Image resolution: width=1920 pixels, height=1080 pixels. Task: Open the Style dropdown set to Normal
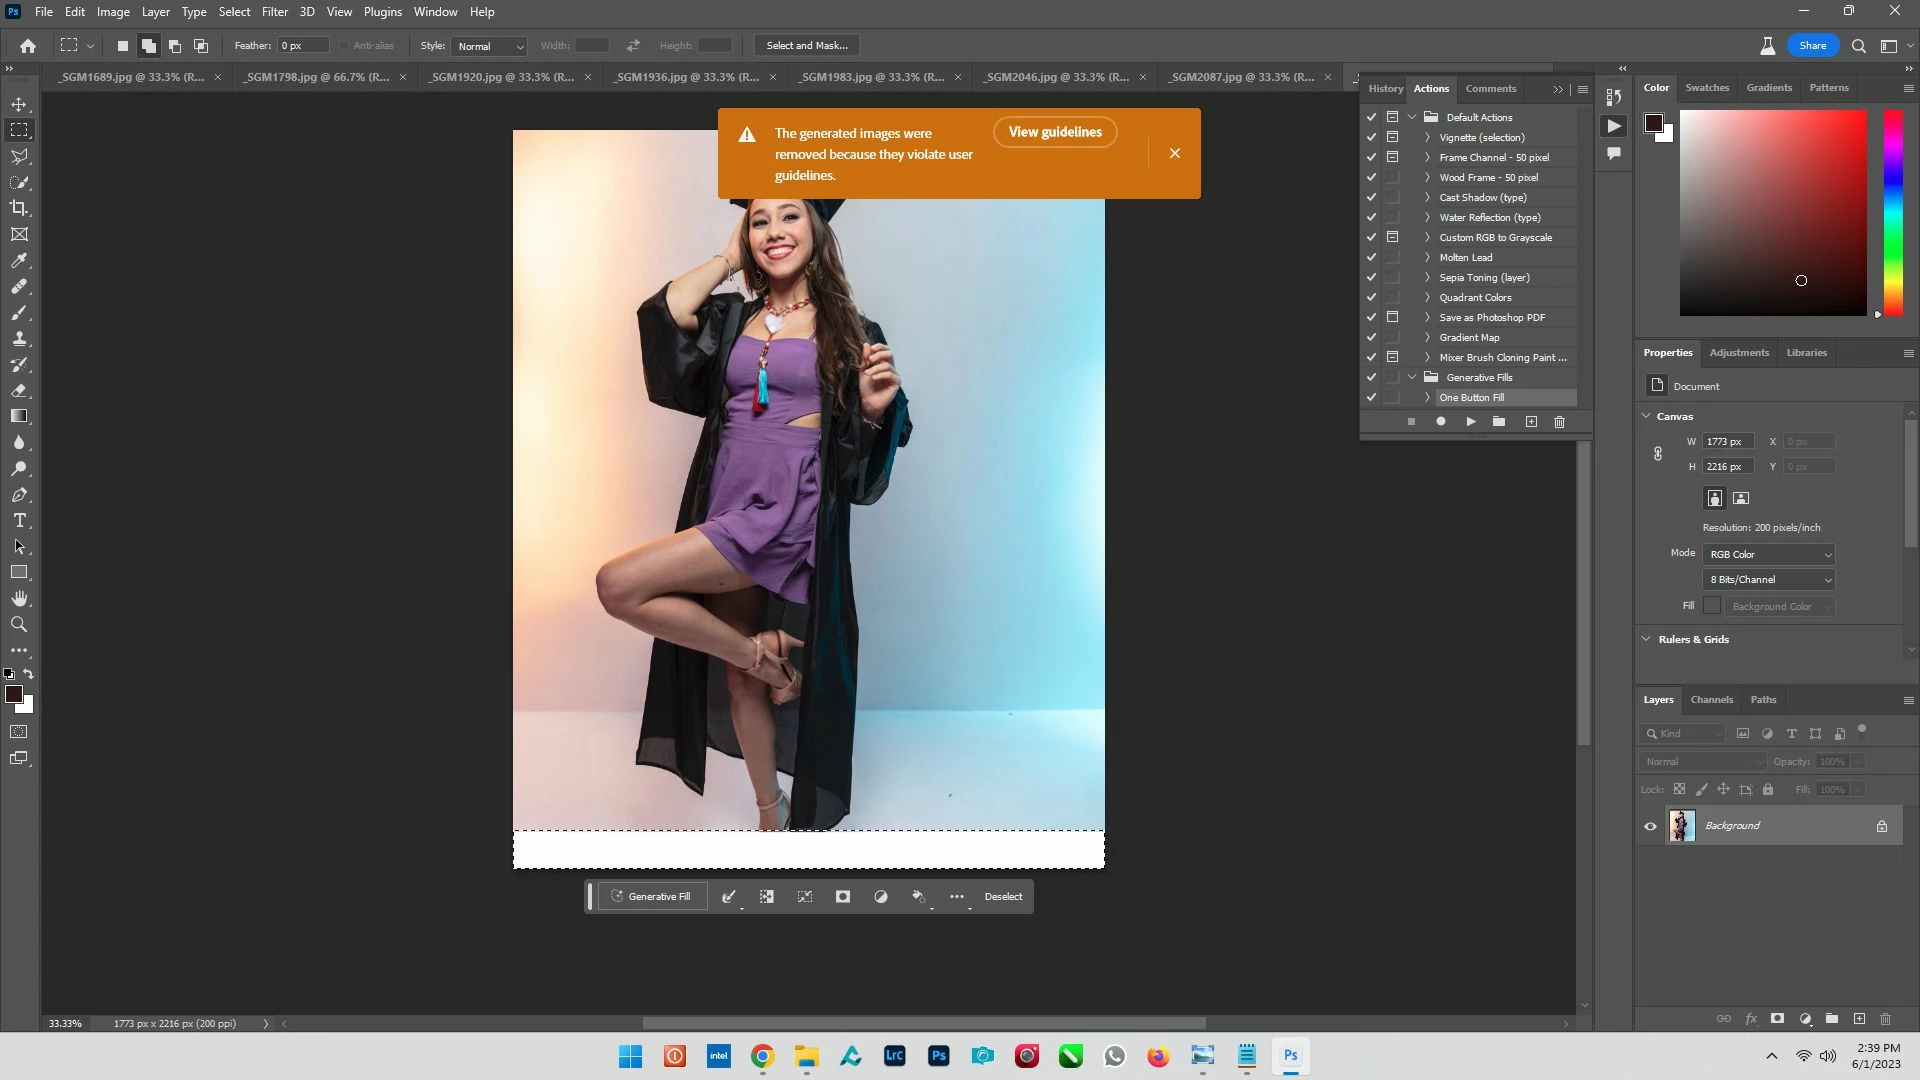click(x=489, y=46)
